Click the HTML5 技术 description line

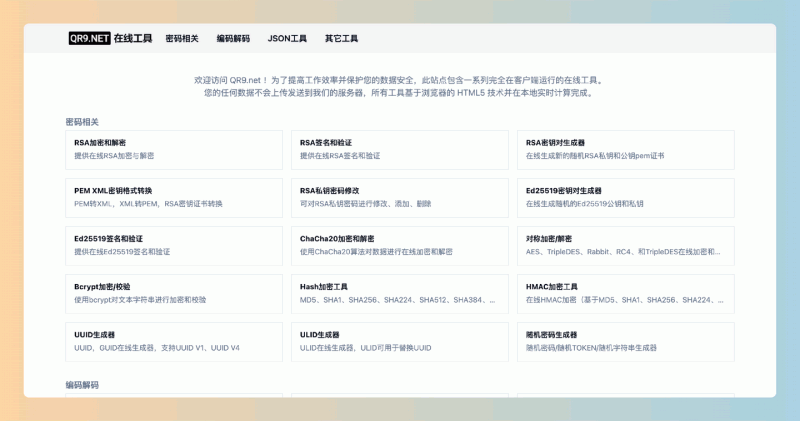tap(399, 93)
